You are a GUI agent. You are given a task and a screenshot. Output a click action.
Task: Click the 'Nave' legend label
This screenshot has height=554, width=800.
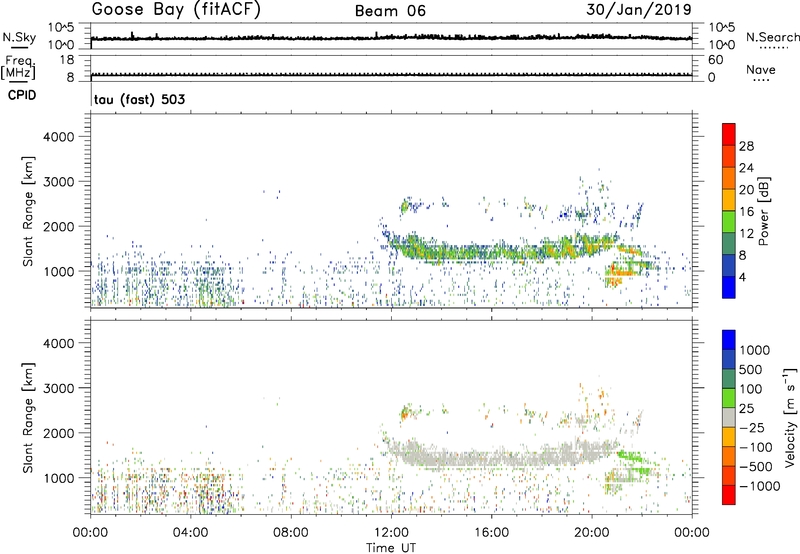(761, 69)
